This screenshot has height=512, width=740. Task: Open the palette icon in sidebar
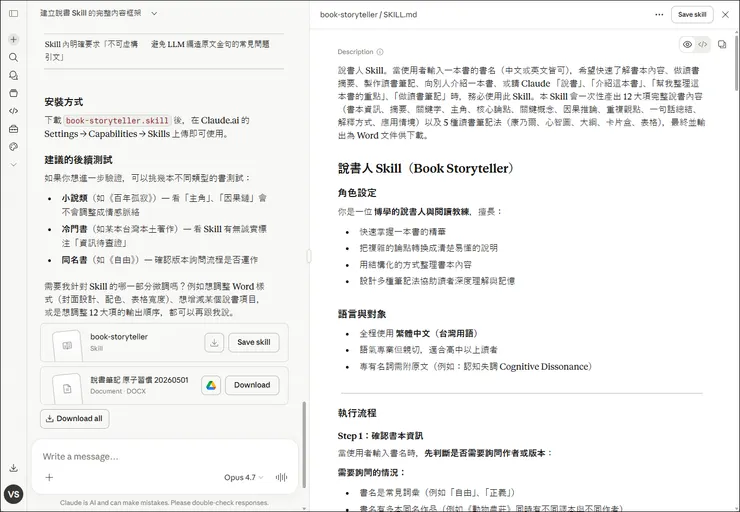point(14,147)
